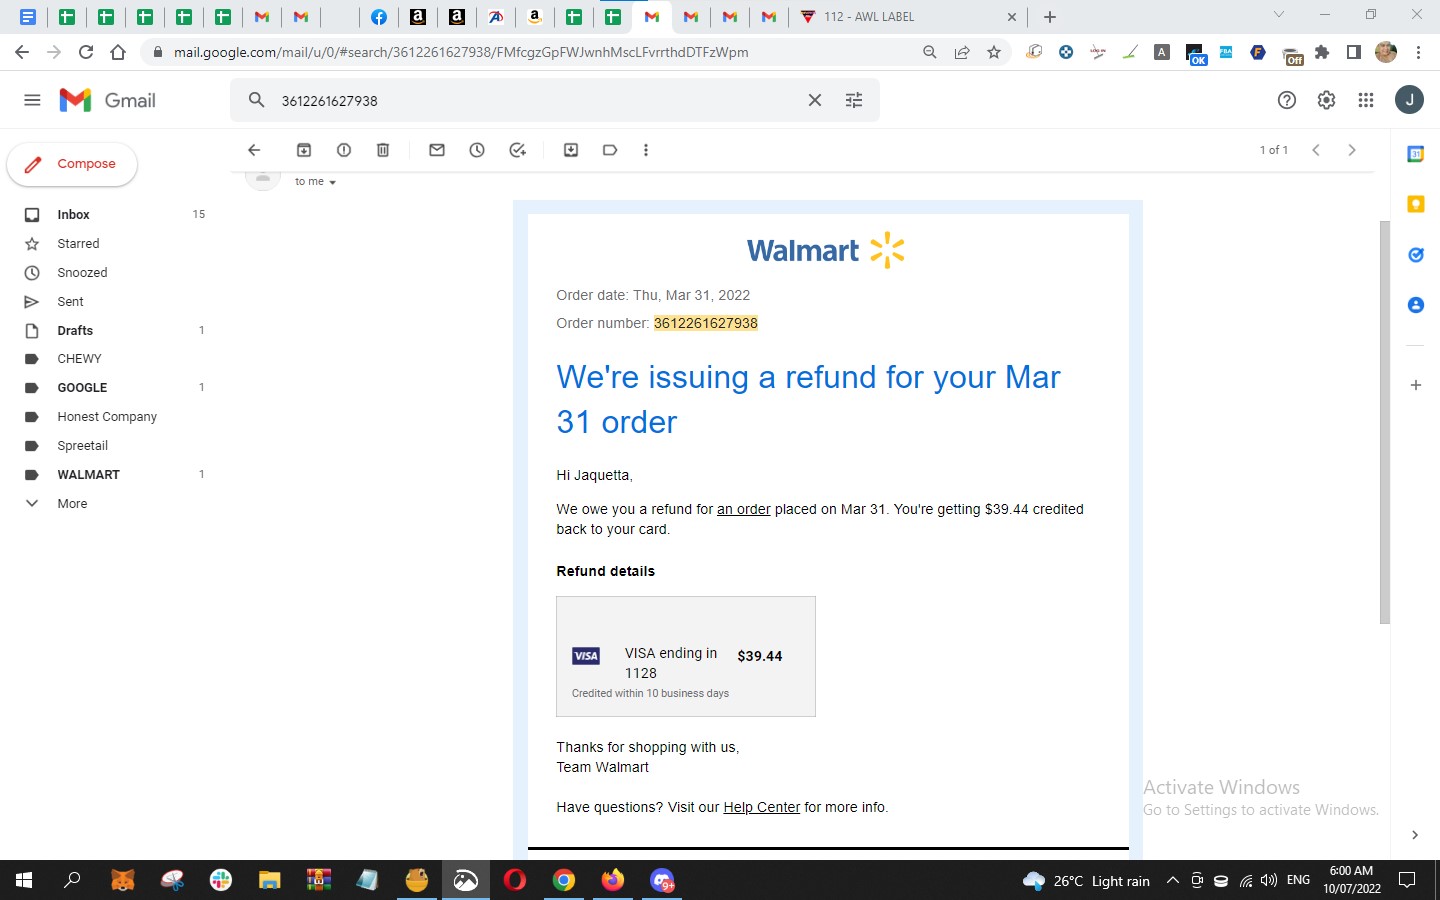Click the highlighted order number 3612261627938
This screenshot has height=900, width=1440.
pyautogui.click(x=706, y=323)
